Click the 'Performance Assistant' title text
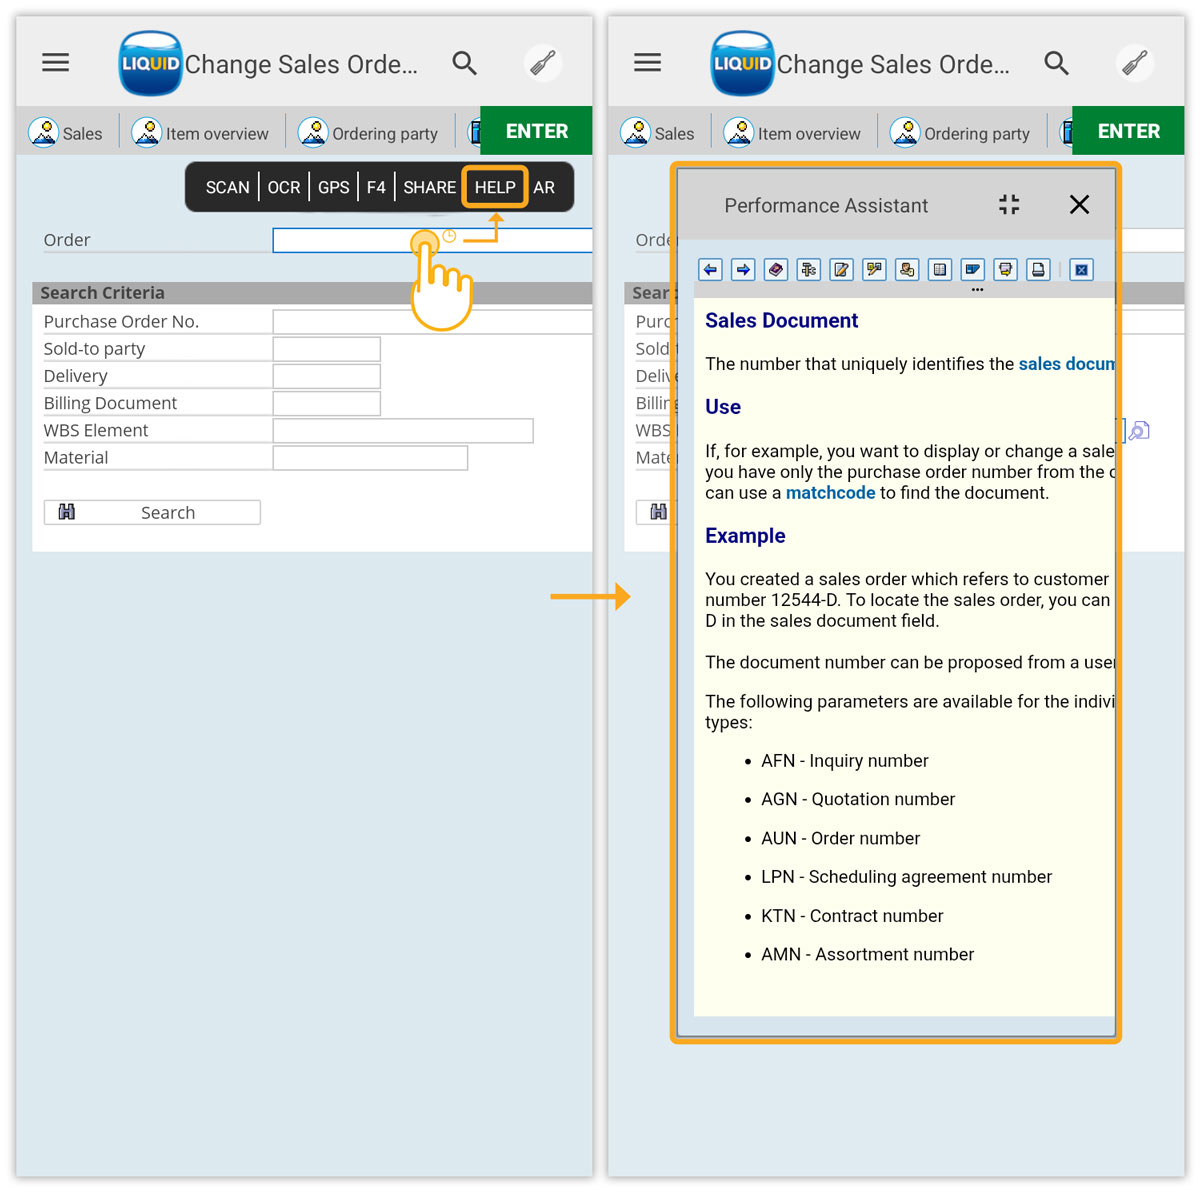Screen dimensions: 1200x1192 tap(826, 205)
